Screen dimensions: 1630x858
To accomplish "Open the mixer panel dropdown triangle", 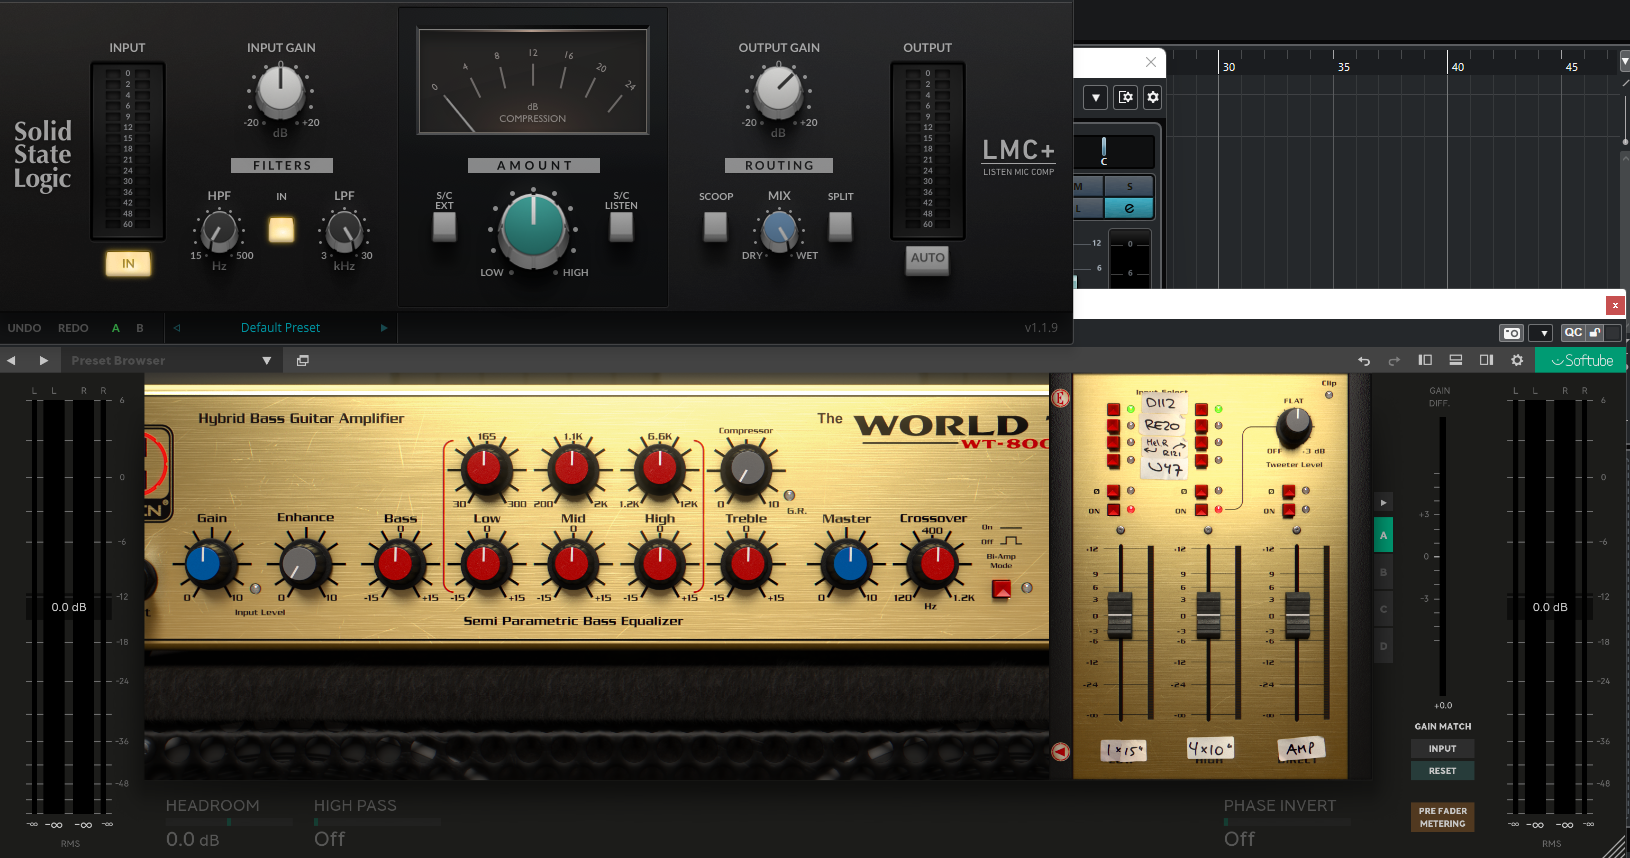I will click(1096, 97).
